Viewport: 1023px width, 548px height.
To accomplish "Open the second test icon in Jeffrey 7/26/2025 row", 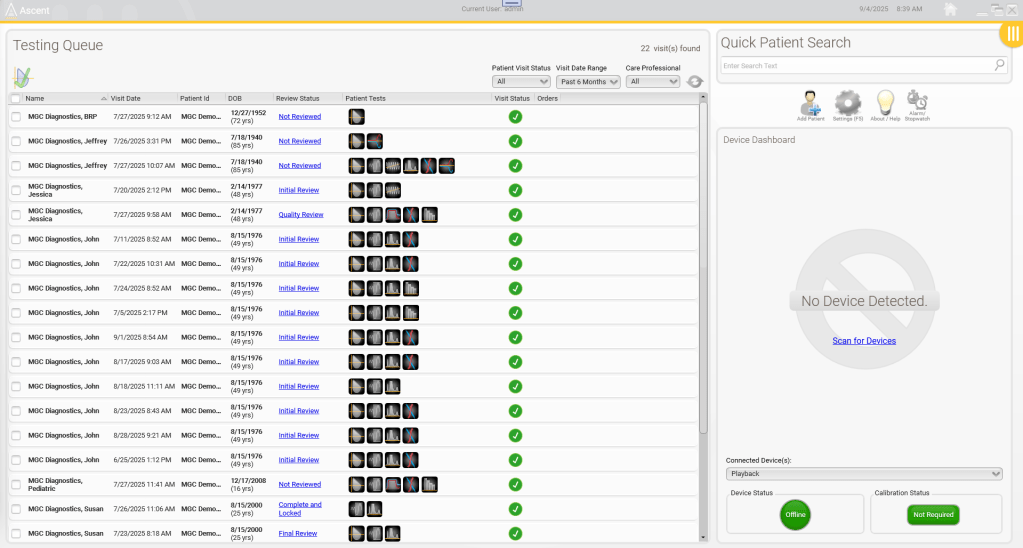I will [374, 141].
